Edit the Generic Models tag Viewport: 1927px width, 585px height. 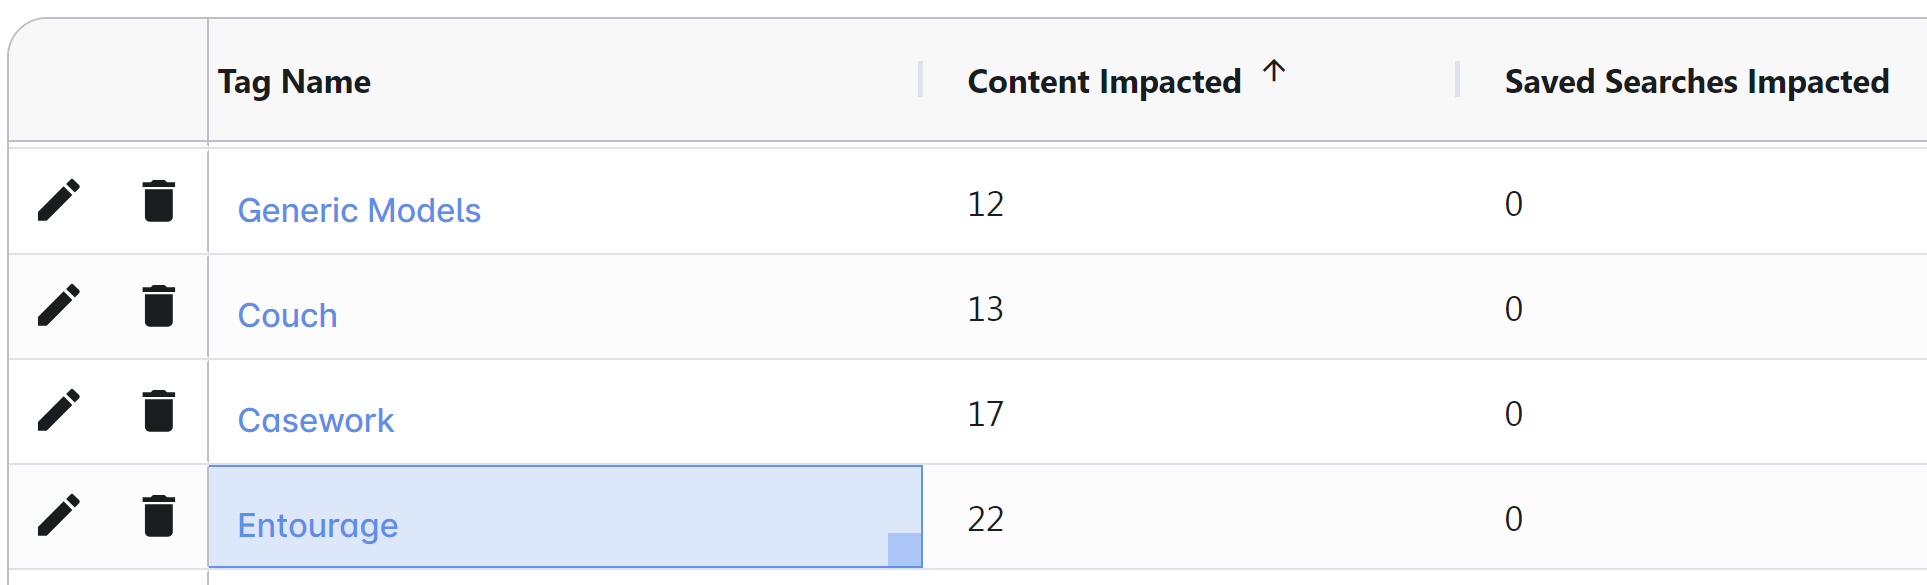pyautogui.click(x=59, y=200)
